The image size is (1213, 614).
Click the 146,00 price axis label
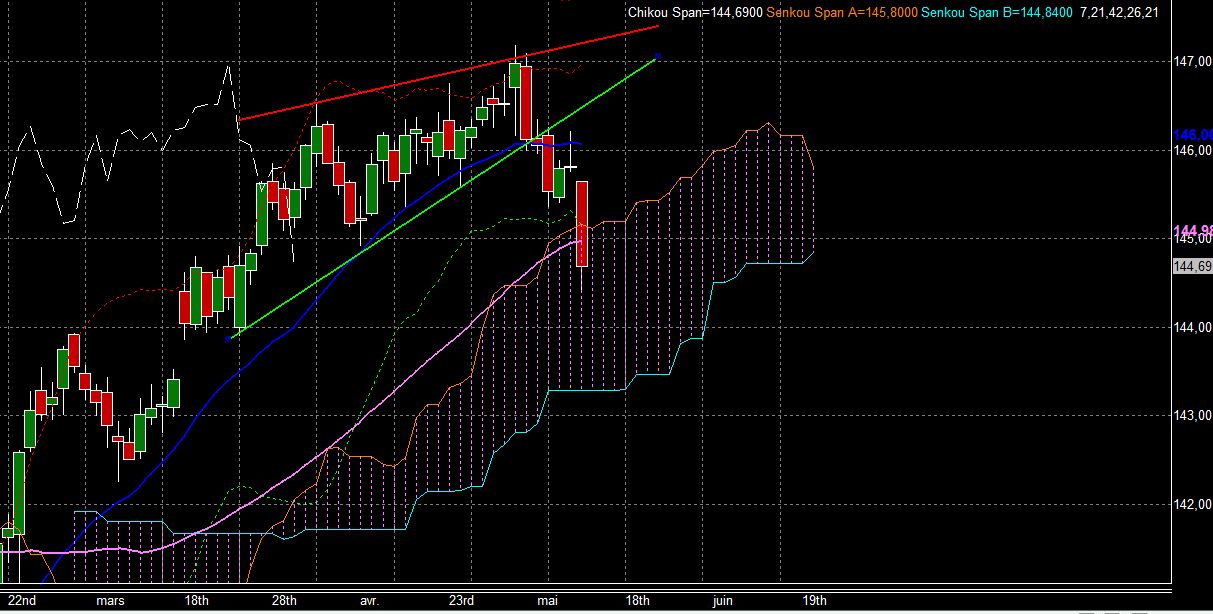(1192, 151)
